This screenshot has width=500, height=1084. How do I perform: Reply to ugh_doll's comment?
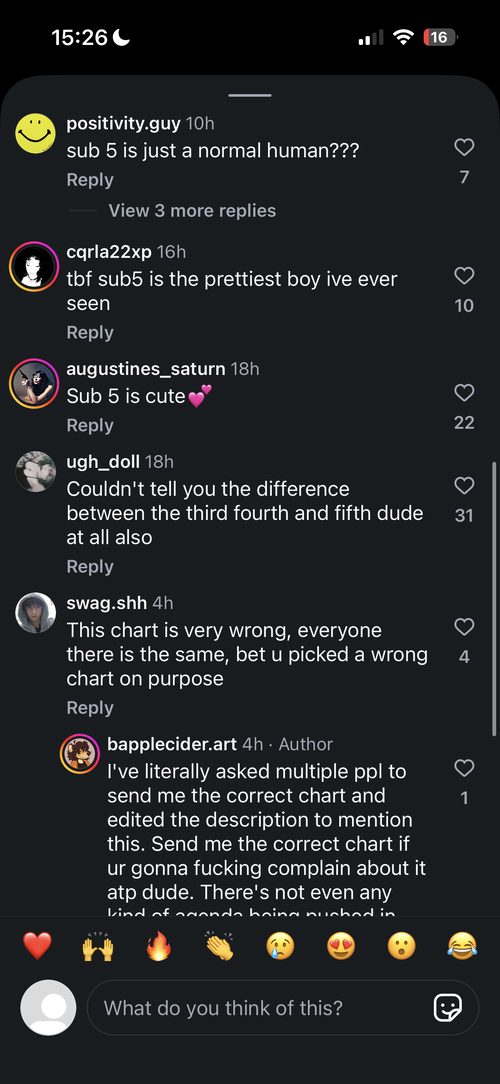89,566
